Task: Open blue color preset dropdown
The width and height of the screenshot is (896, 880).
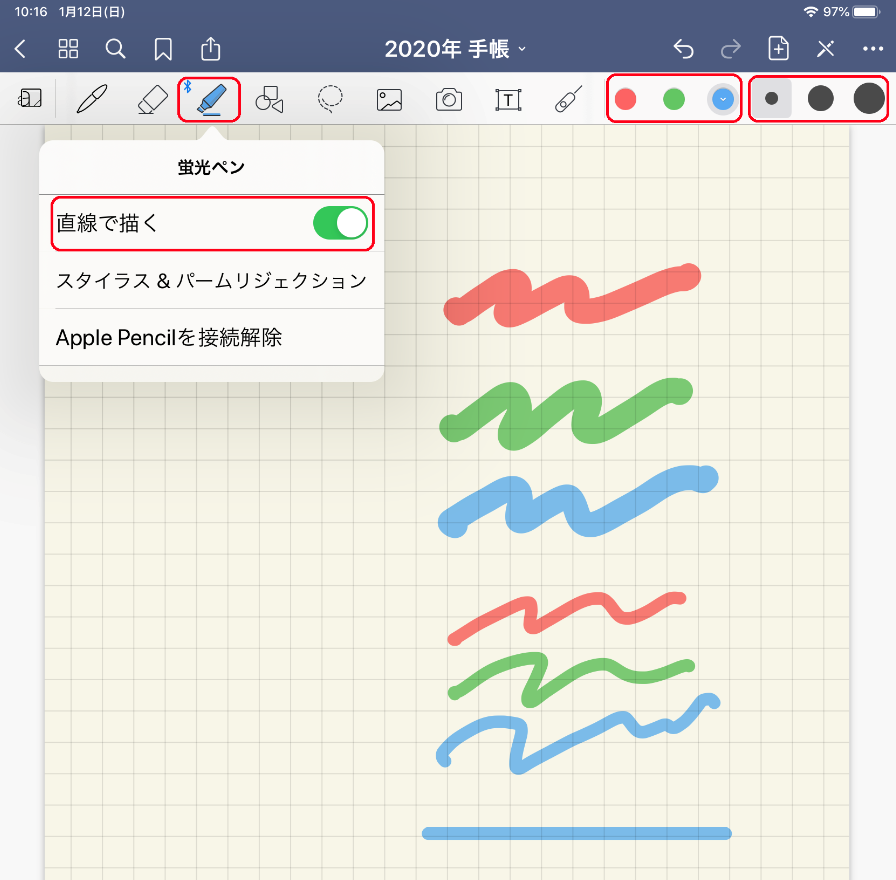Action: pos(723,99)
